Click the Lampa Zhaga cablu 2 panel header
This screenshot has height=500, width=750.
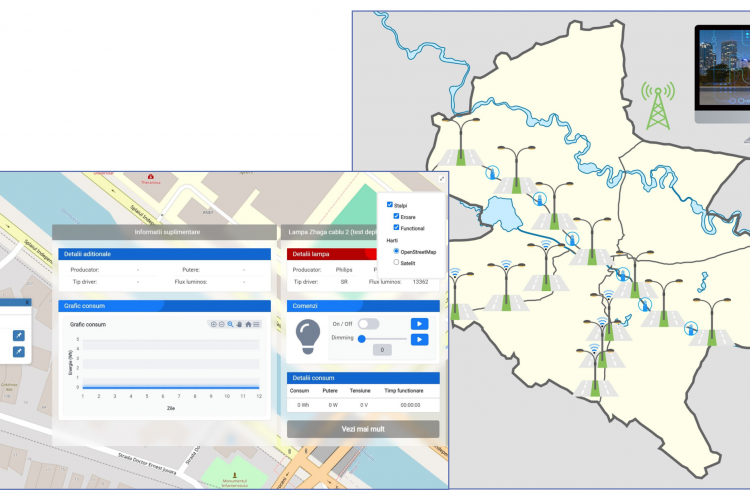(x=329, y=232)
